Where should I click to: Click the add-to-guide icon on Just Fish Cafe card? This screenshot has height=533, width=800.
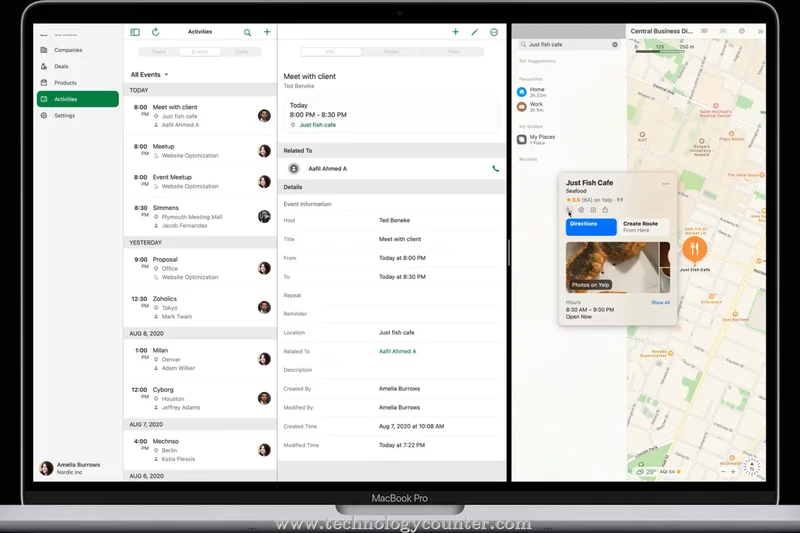pos(593,210)
